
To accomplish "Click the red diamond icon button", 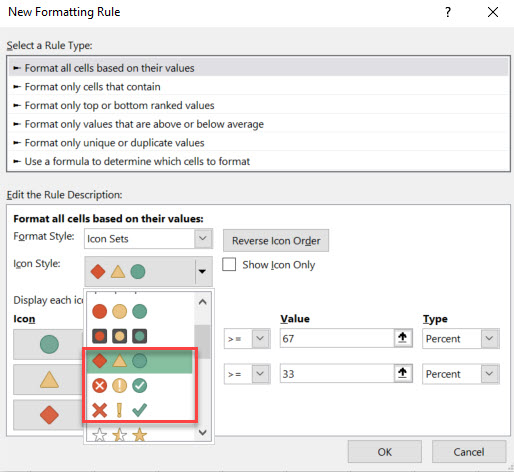I will [x=48, y=415].
